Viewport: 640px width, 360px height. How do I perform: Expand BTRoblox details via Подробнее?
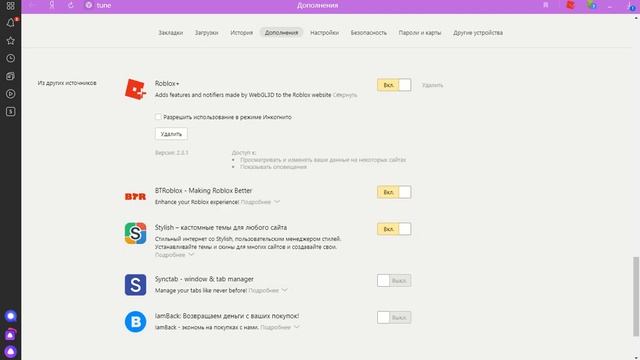[260, 202]
